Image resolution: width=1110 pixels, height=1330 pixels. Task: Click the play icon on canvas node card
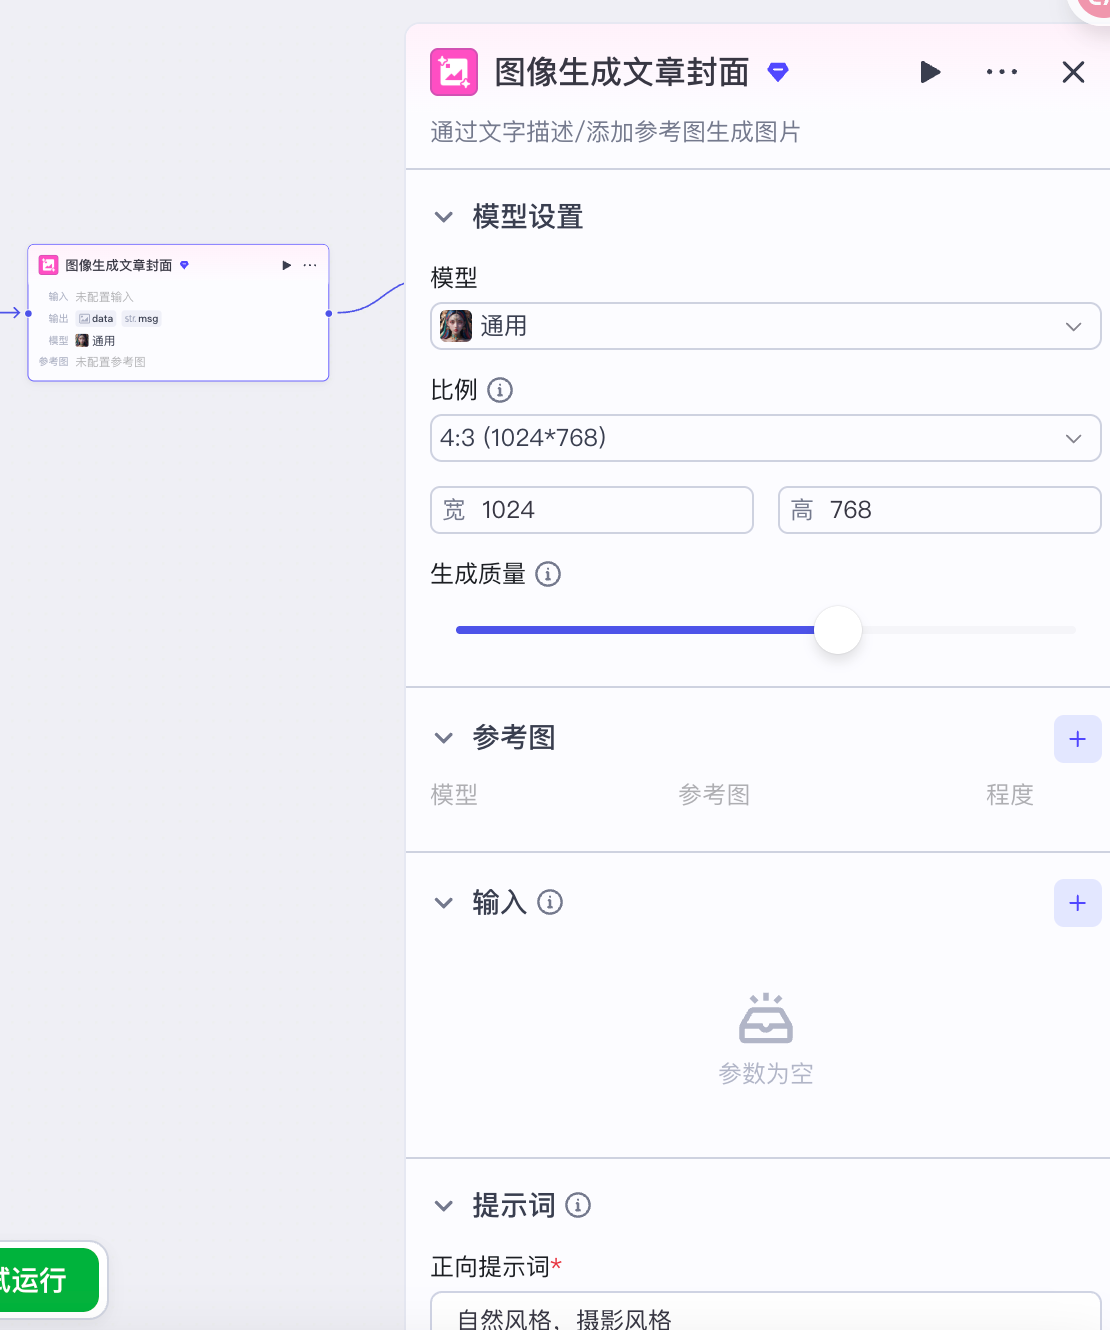point(287,265)
